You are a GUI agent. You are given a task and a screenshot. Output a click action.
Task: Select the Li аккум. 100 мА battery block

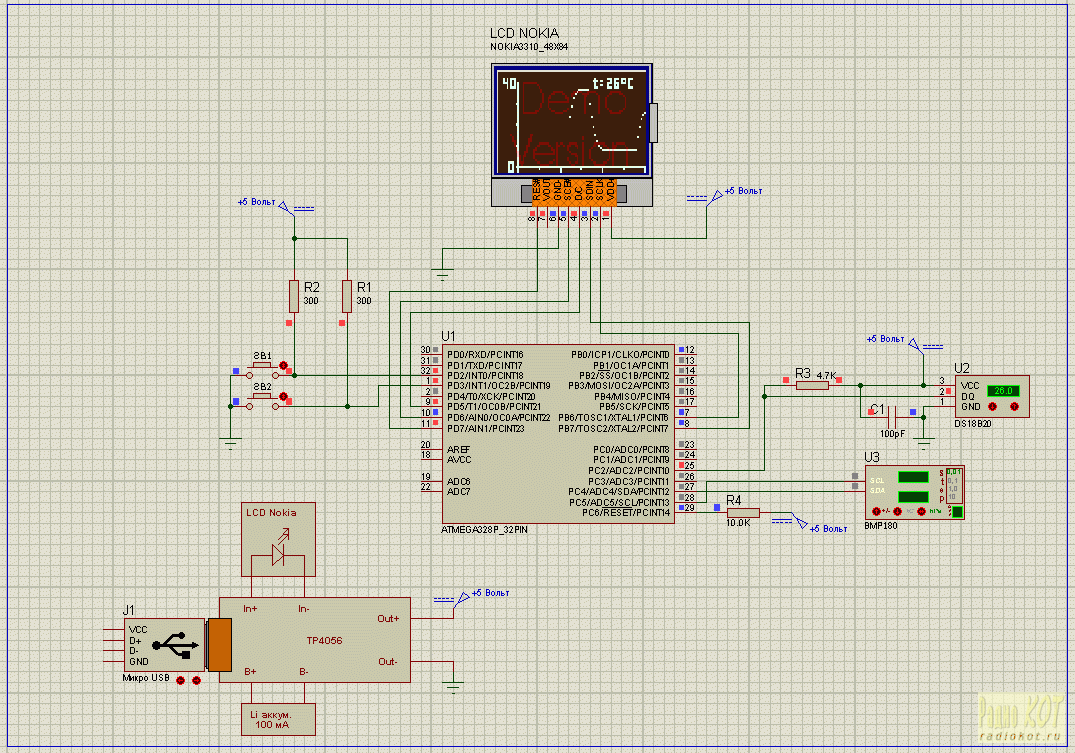[x=278, y=719]
